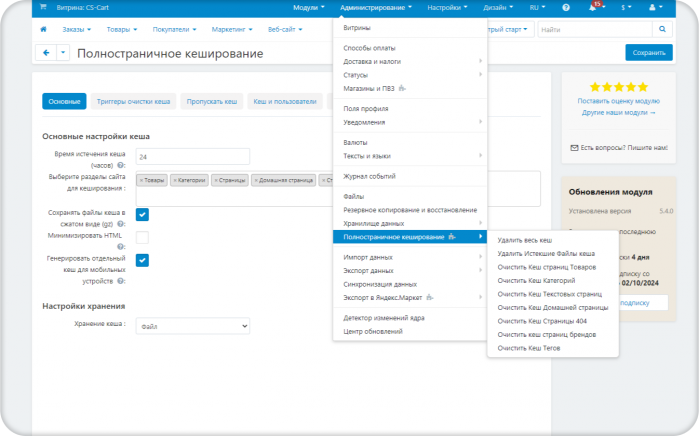Click the Сохранить button

pos(649,53)
